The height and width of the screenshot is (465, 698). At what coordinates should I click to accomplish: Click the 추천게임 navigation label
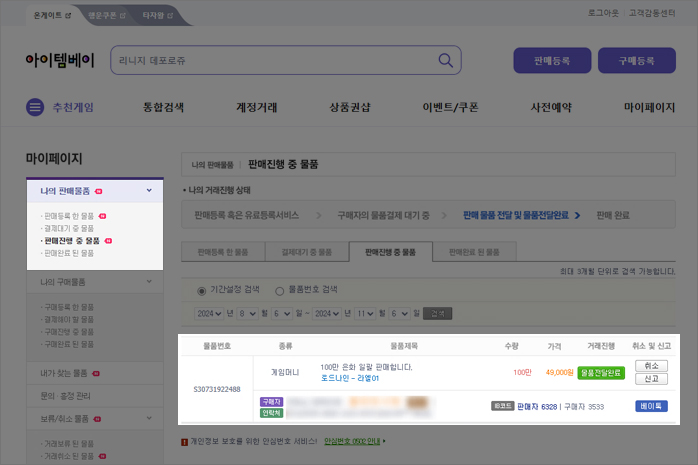[73, 107]
